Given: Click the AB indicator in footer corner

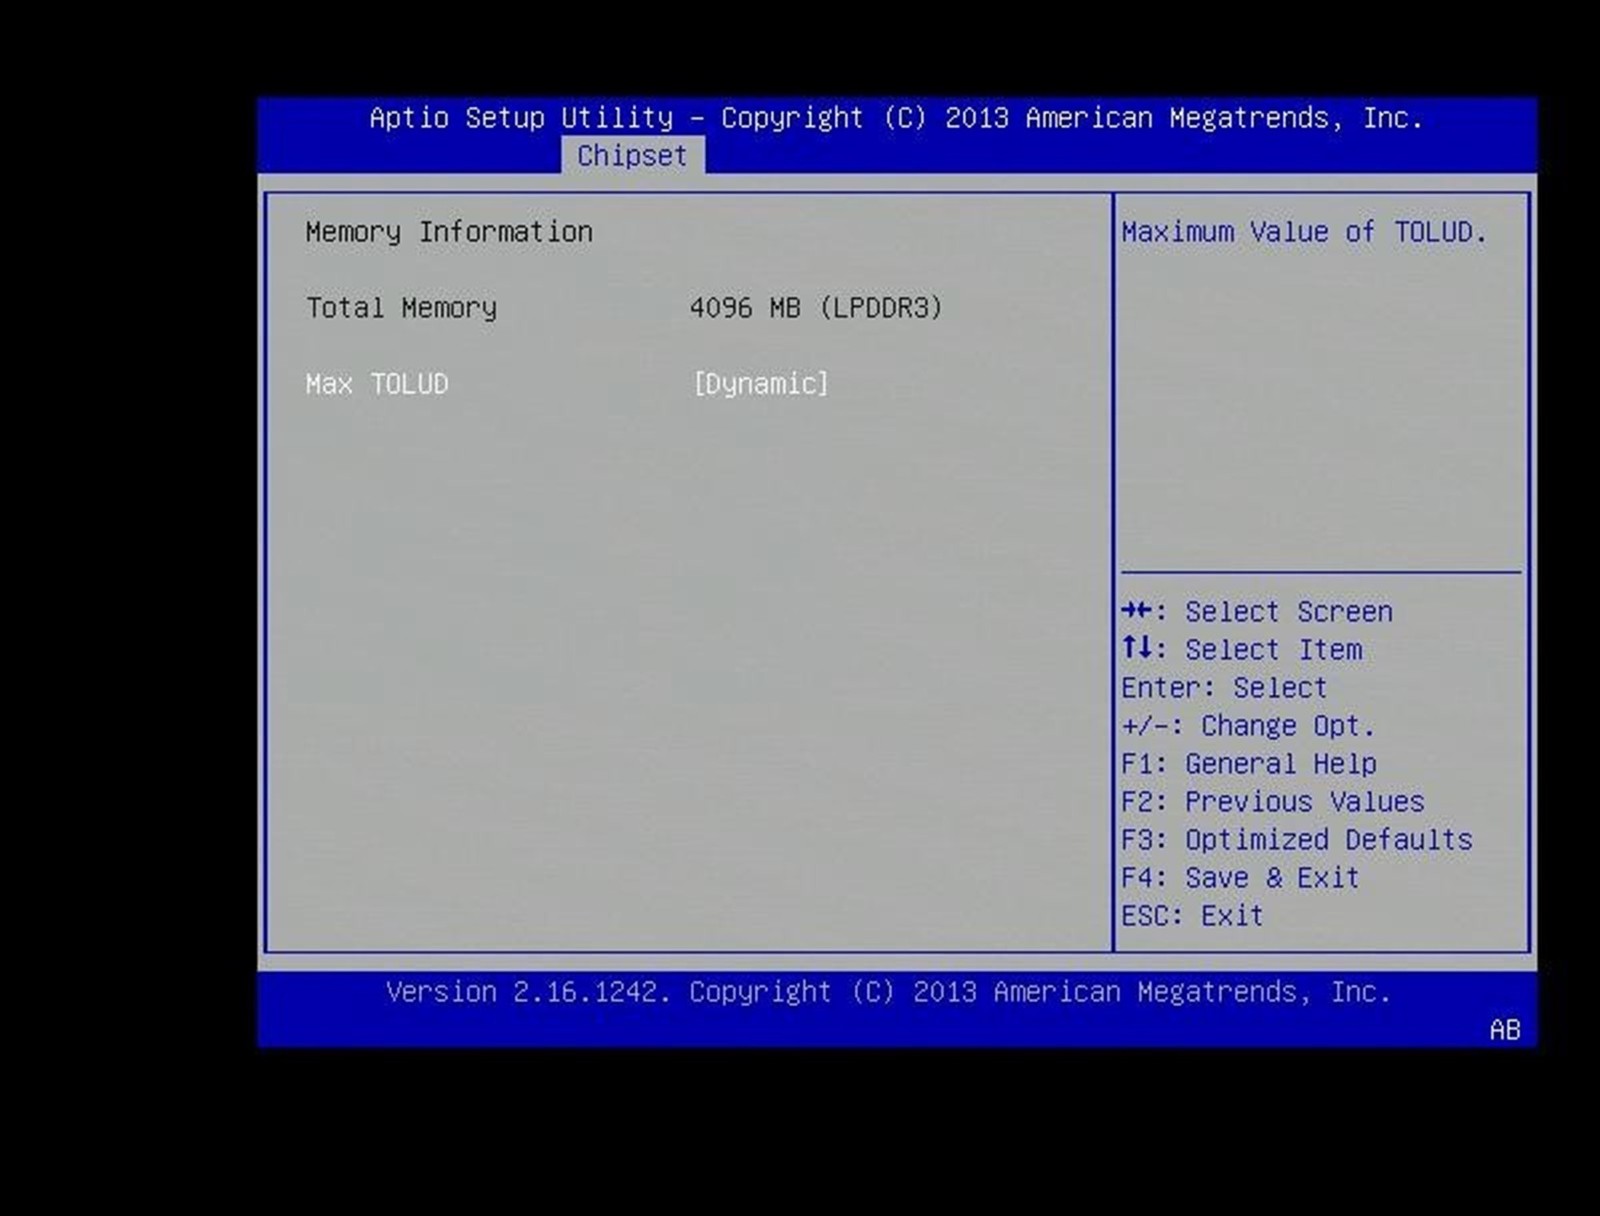Looking at the screenshot, I should pos(1505,1030).
